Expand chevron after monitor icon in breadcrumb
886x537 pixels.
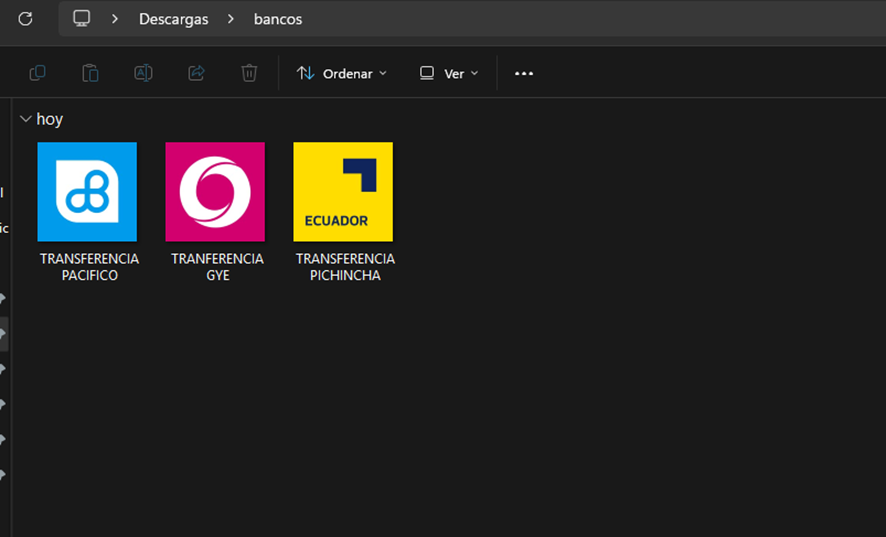pyautogui.click(x=115, y=19)
